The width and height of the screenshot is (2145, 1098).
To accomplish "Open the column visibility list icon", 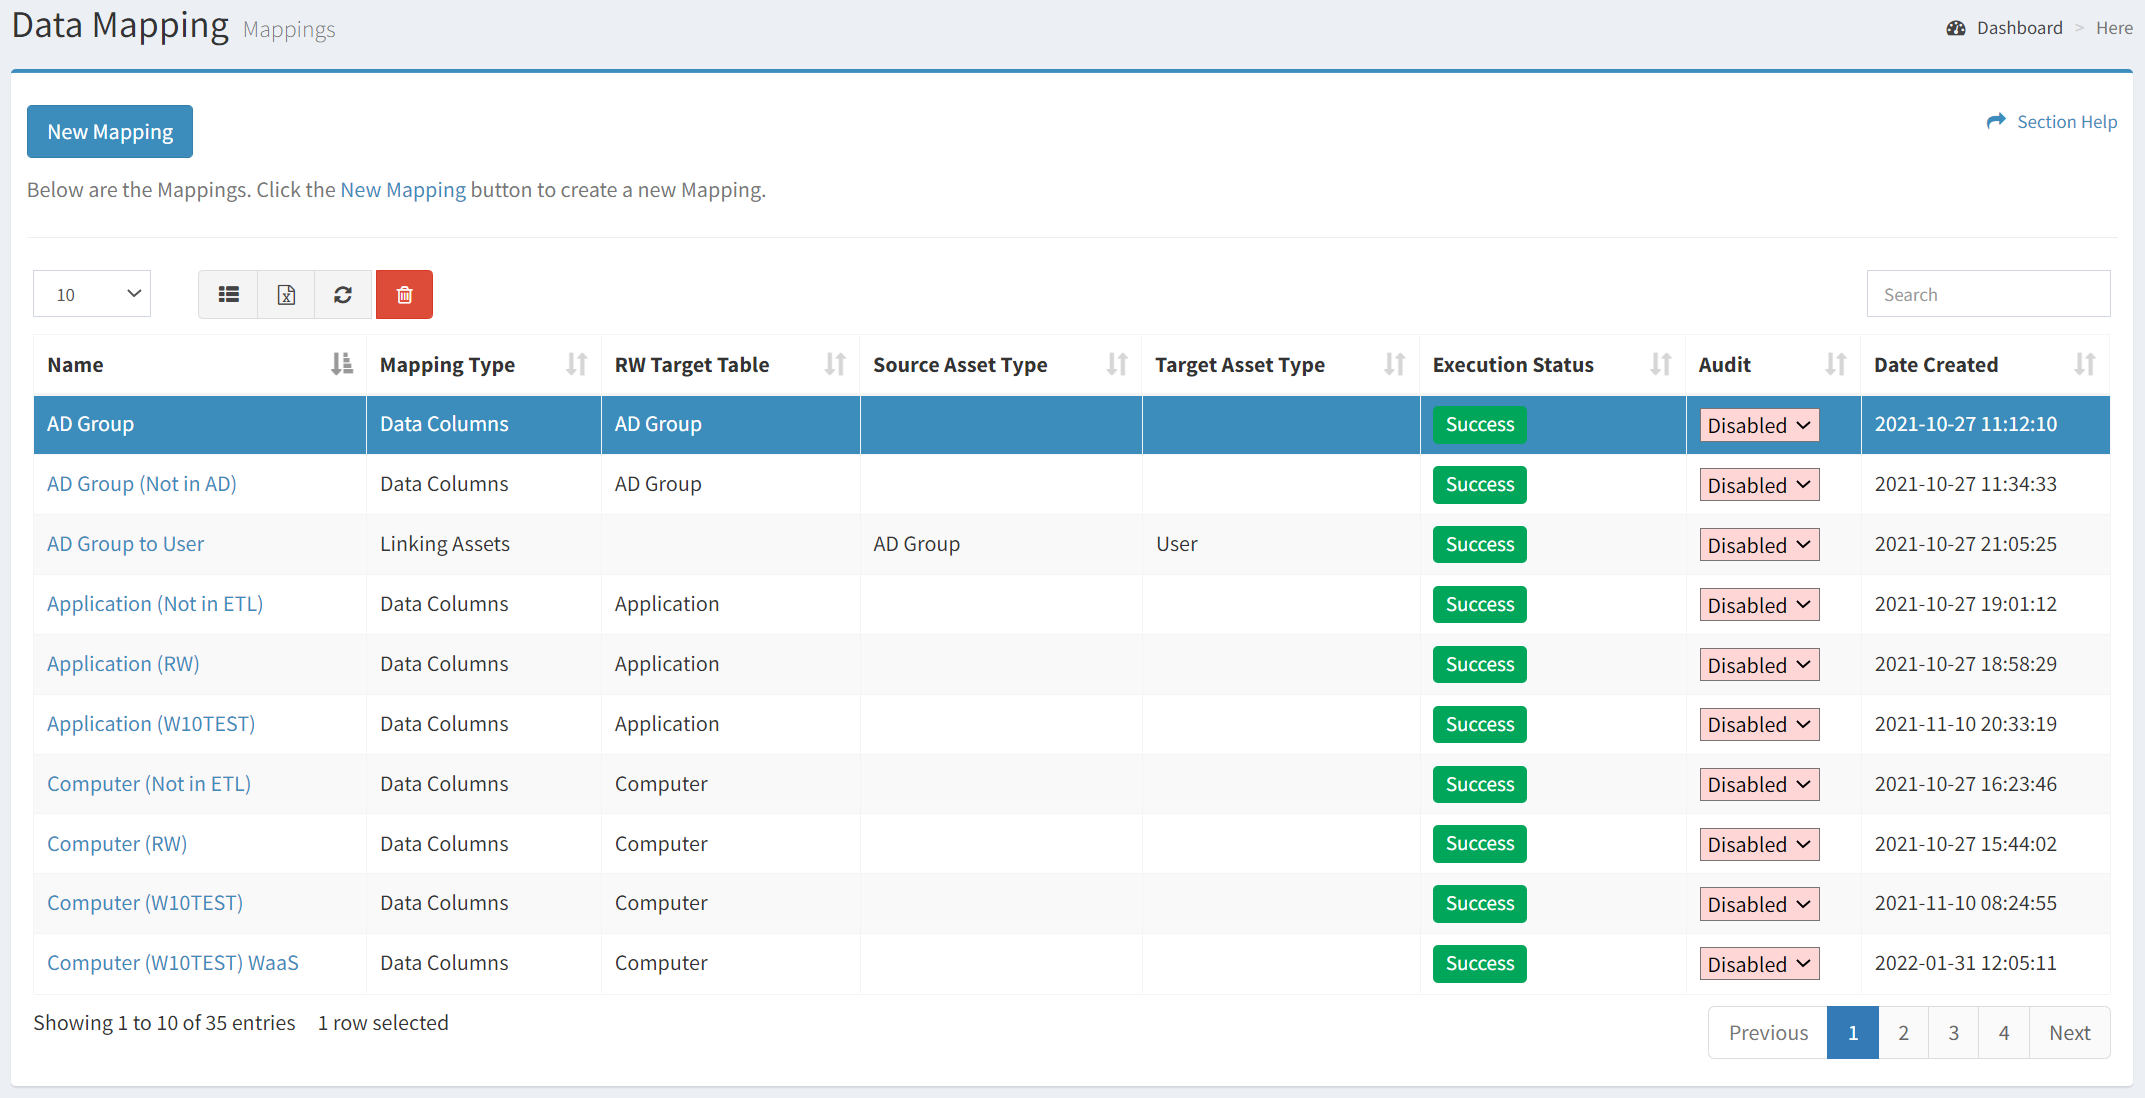I will (x=228, y=294).
